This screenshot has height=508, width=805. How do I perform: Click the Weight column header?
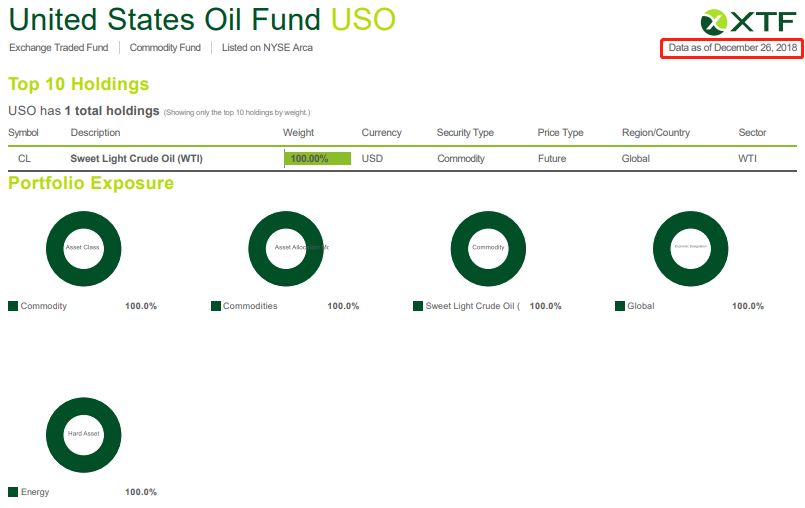[x=298, y=133]
